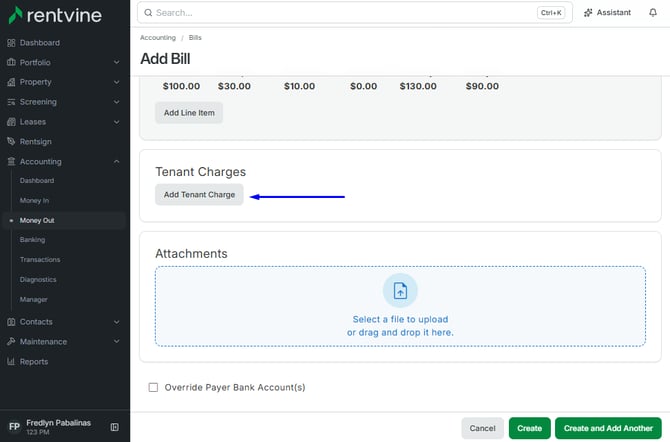Click the Reports chart icon
The height and width of the screenshot is (442, 670).
11,362
